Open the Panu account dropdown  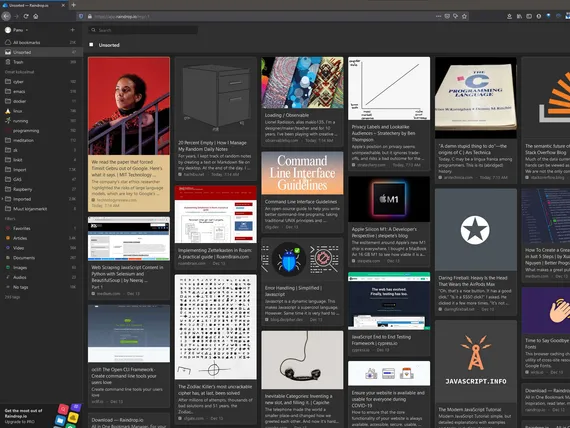click(17, 30)
